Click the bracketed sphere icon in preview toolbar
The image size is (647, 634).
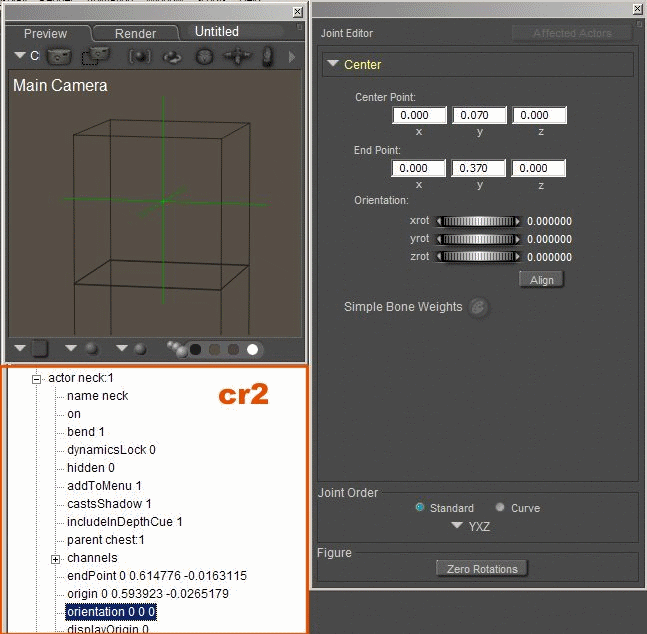click(140, 56)
